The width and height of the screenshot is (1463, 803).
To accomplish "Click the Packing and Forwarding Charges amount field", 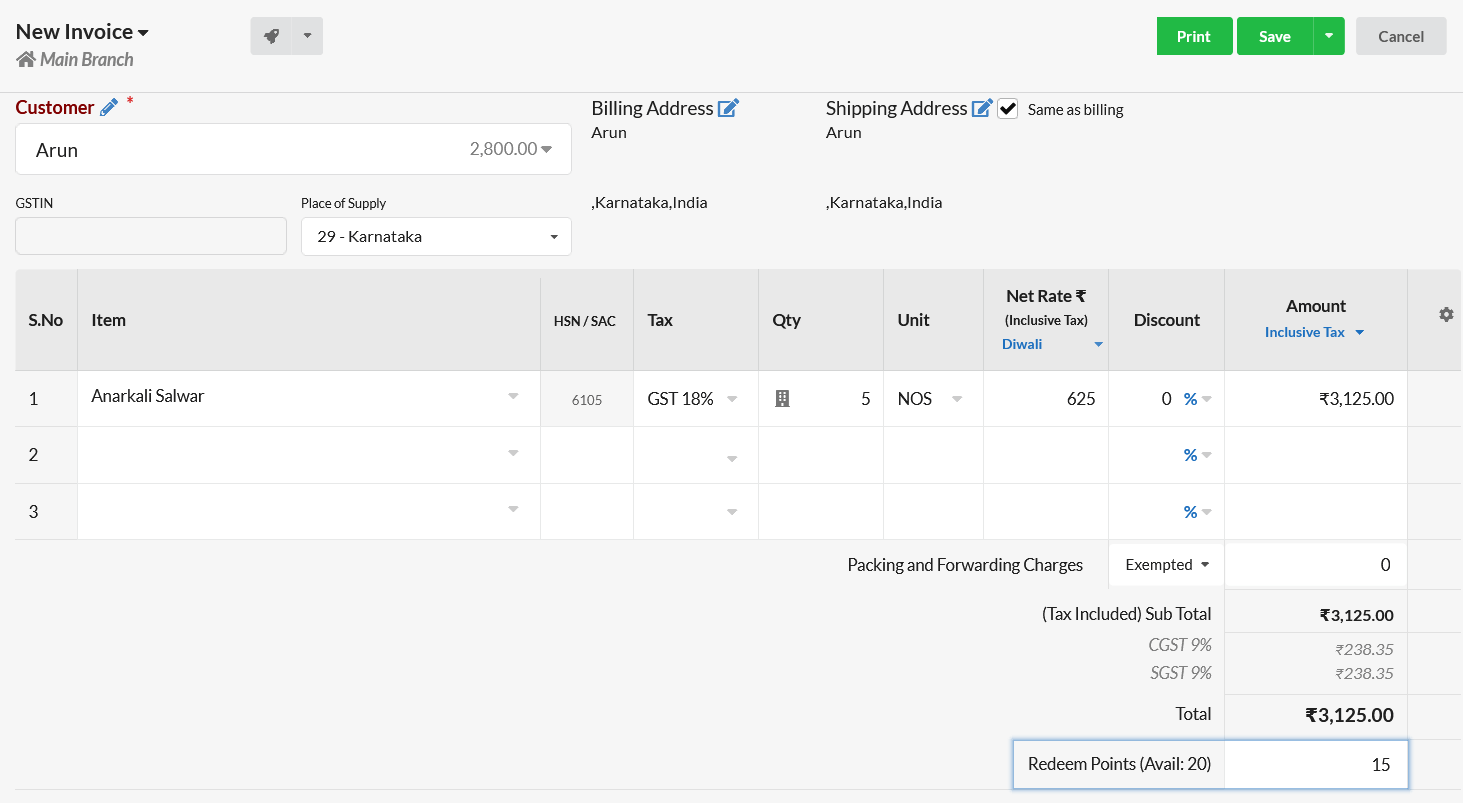I will [x=1316, y=565].
